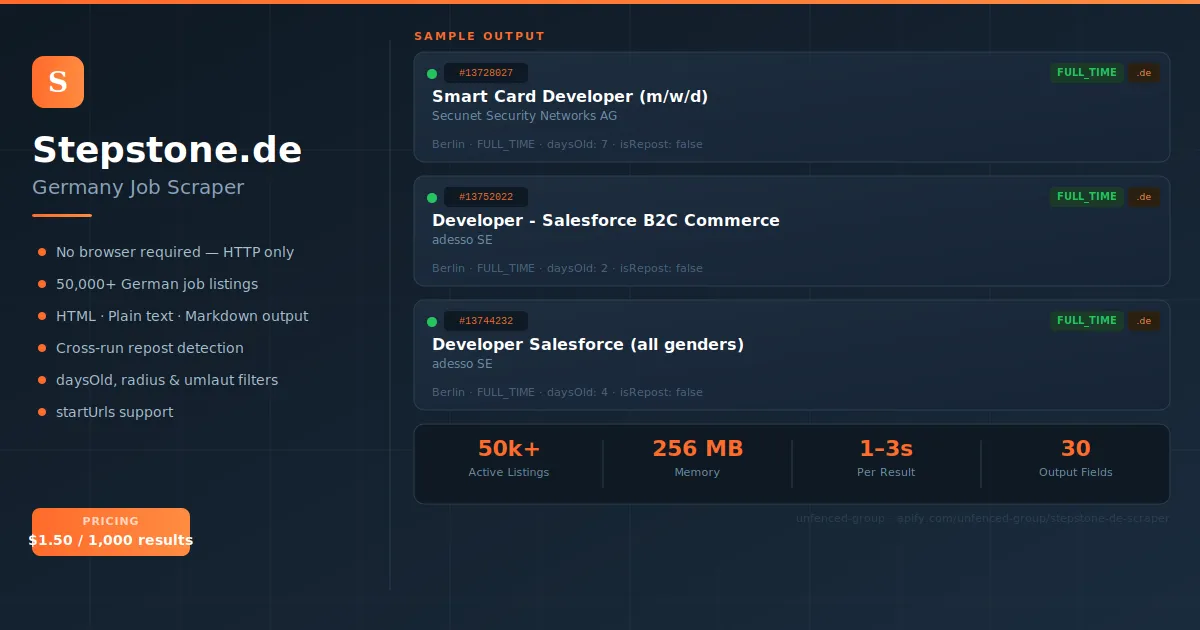Viewport: 1200px width, 630px height.
Task: Click green status dot beside #13728027
Action: tap(432, 74)
